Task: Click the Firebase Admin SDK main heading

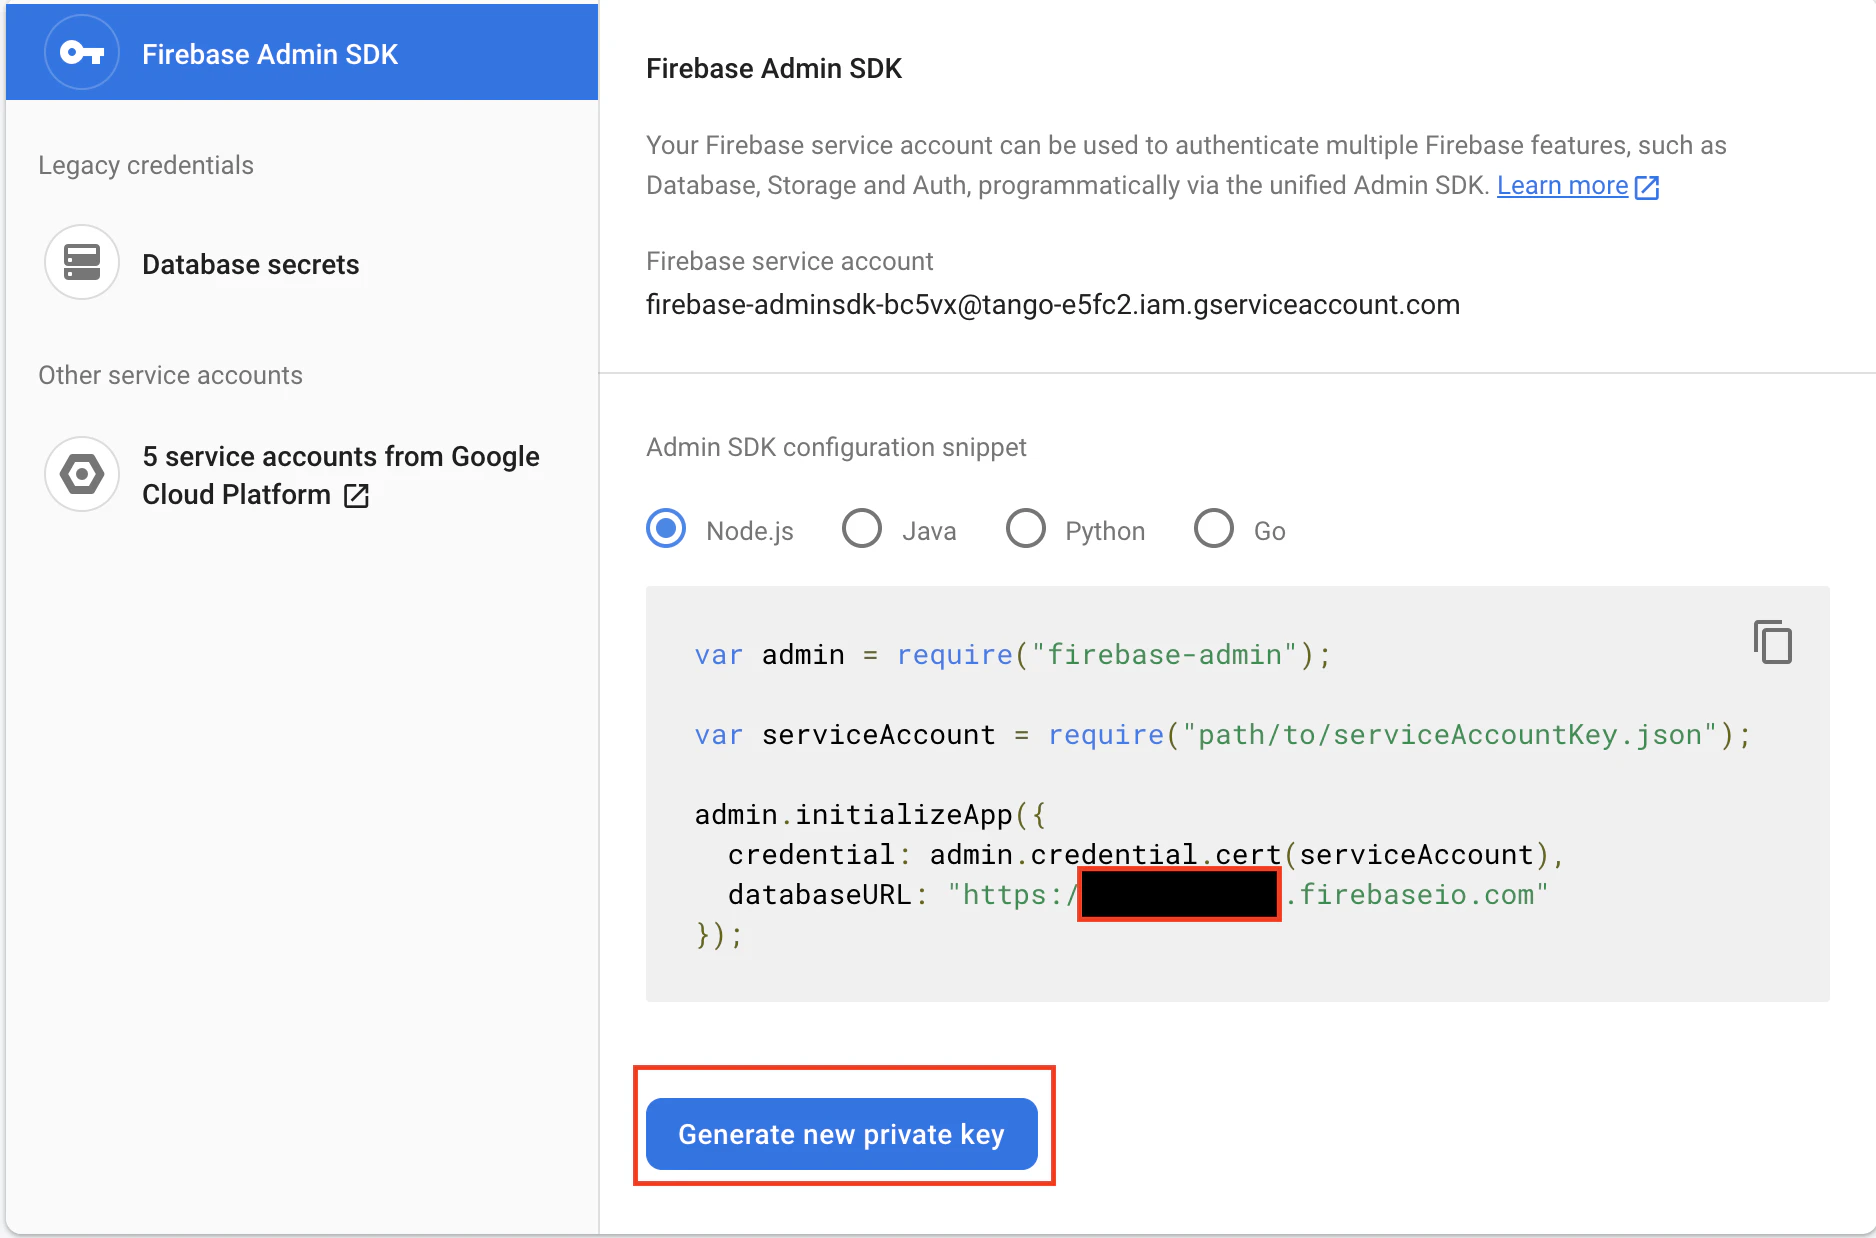Action: [774, 68]
